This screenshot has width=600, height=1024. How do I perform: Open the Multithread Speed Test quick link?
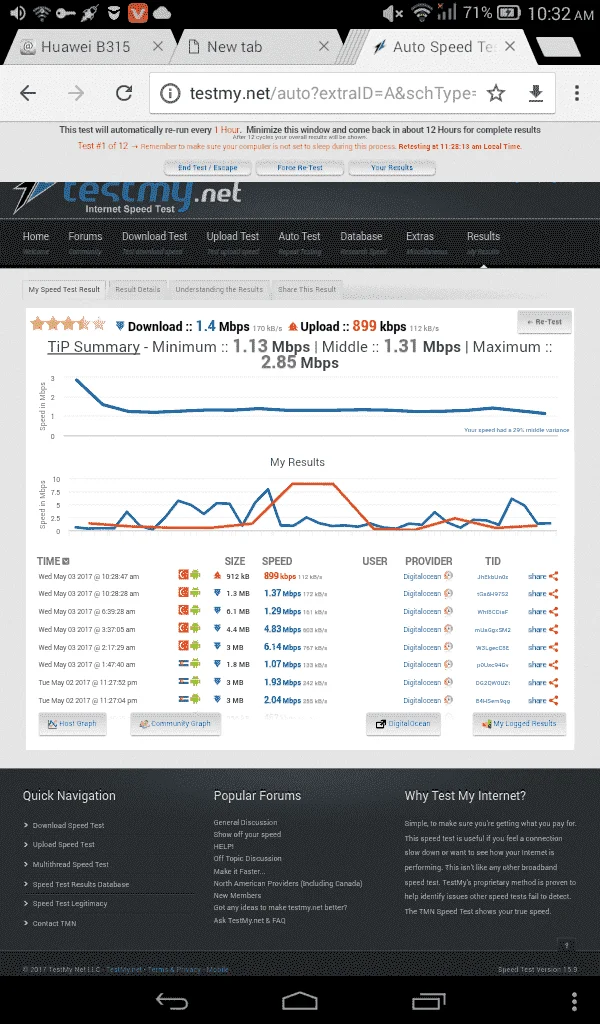point(71,865)
